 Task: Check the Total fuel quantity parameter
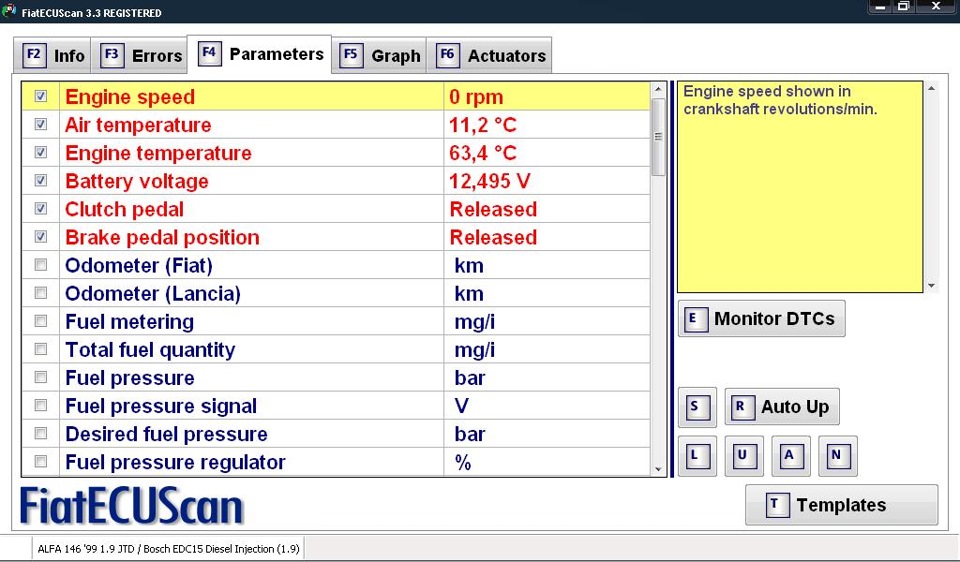click(40, 349)
